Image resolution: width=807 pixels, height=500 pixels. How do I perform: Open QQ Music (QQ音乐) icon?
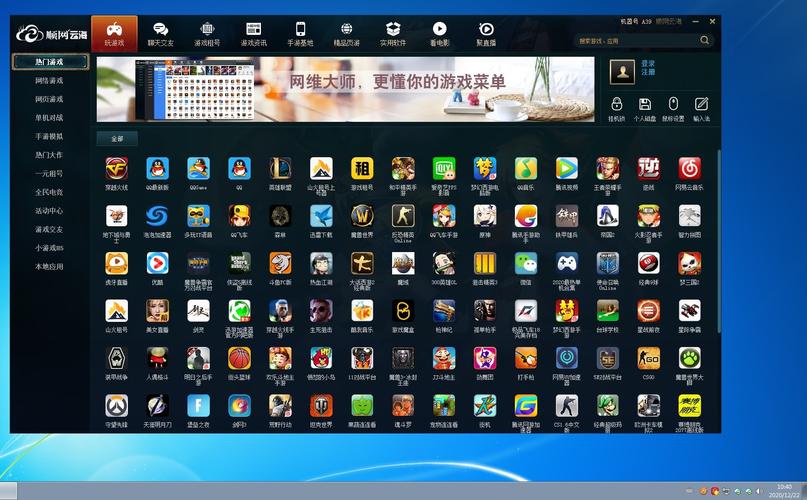coord(525,168)
